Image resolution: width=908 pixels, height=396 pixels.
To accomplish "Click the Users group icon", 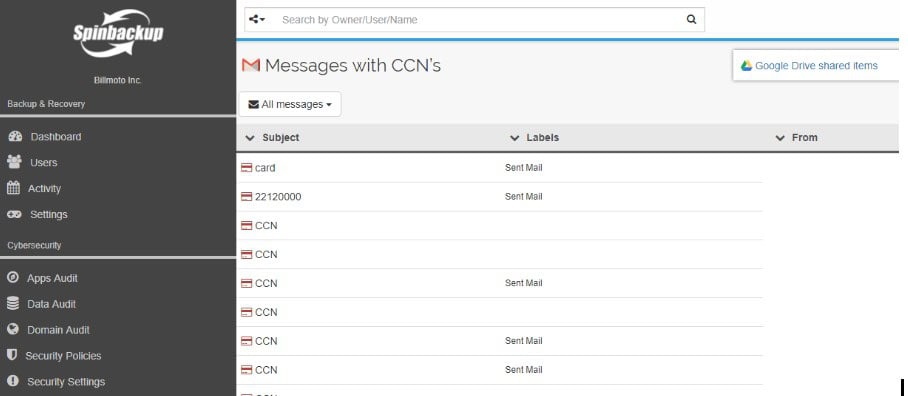I will pos(14,162).
